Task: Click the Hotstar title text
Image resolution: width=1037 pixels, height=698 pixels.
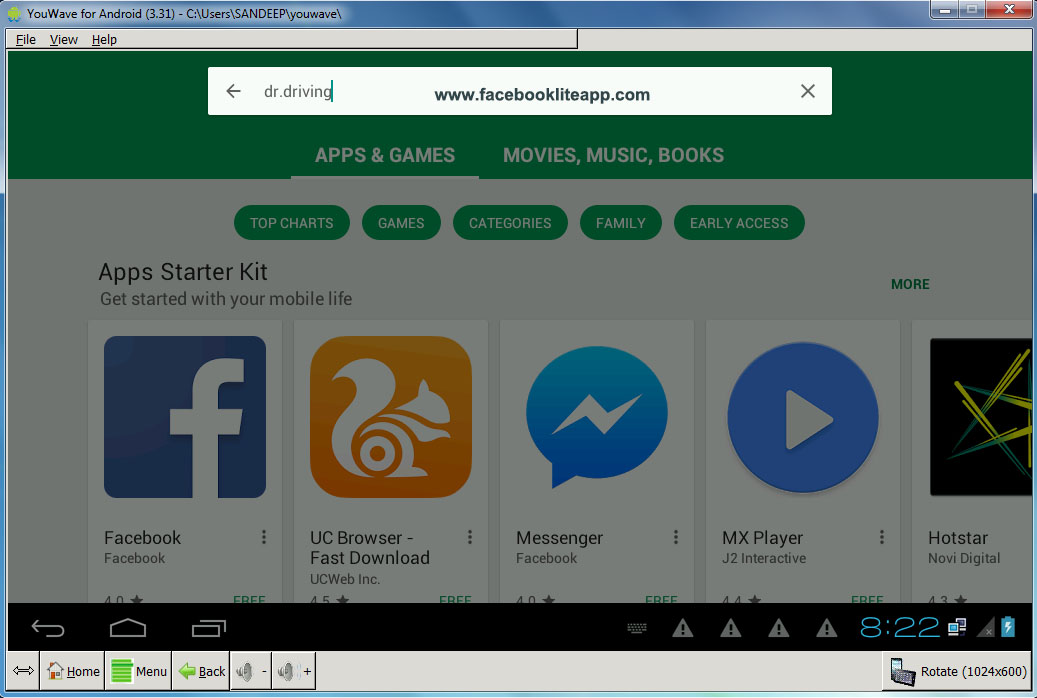Action: [x=958, y=537]
